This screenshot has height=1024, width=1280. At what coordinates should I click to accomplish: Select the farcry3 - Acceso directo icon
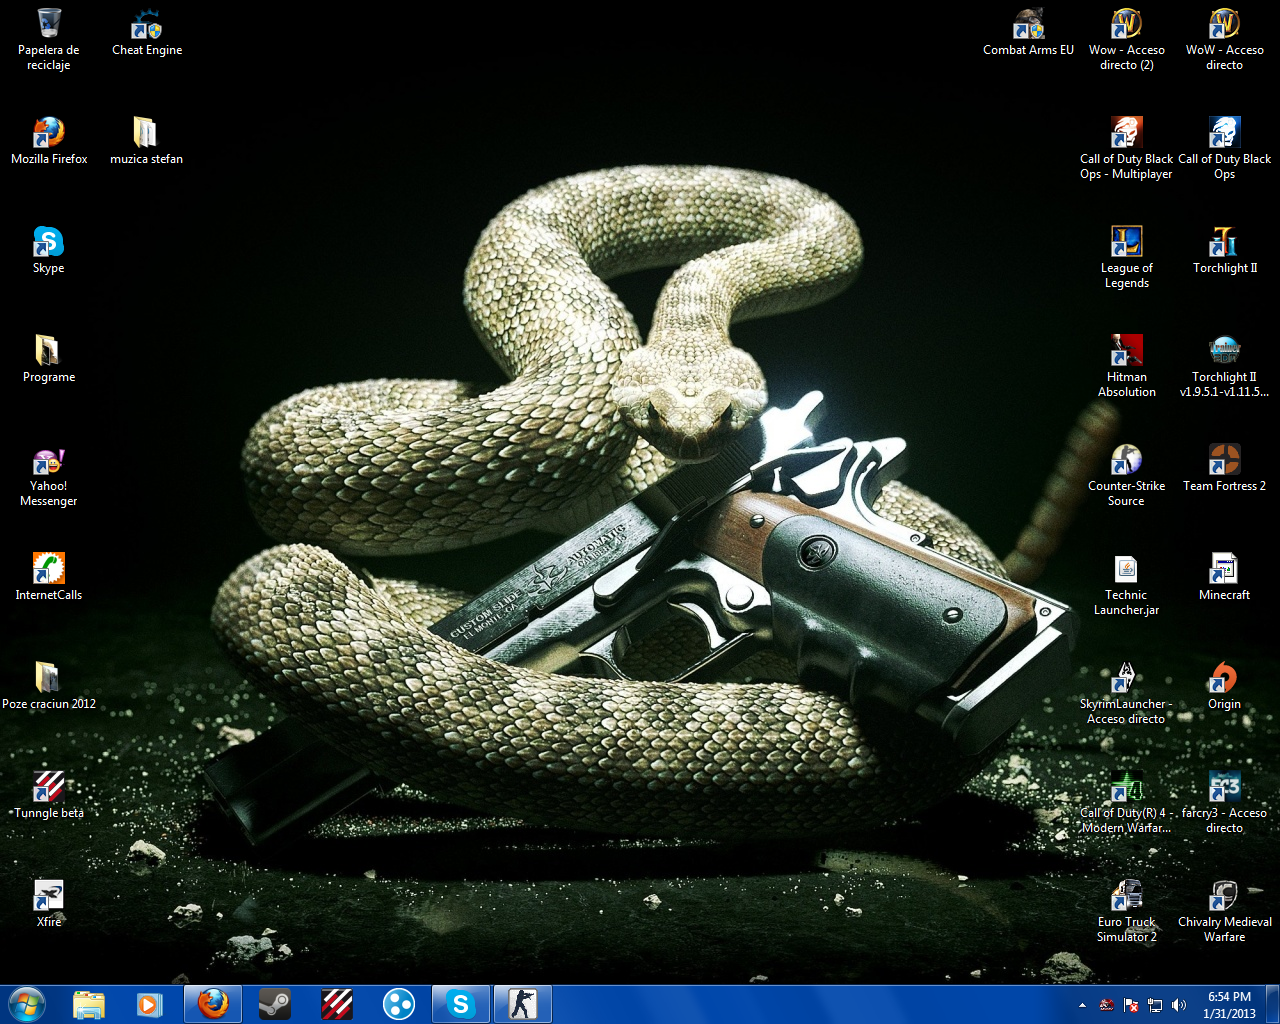point(1224,803)
